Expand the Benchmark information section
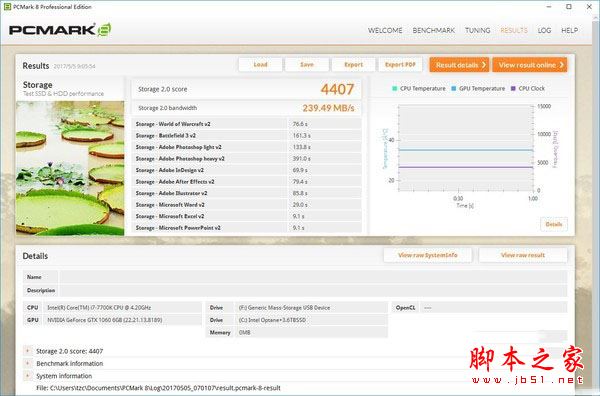The image size is (600, 396). point(28,363)
